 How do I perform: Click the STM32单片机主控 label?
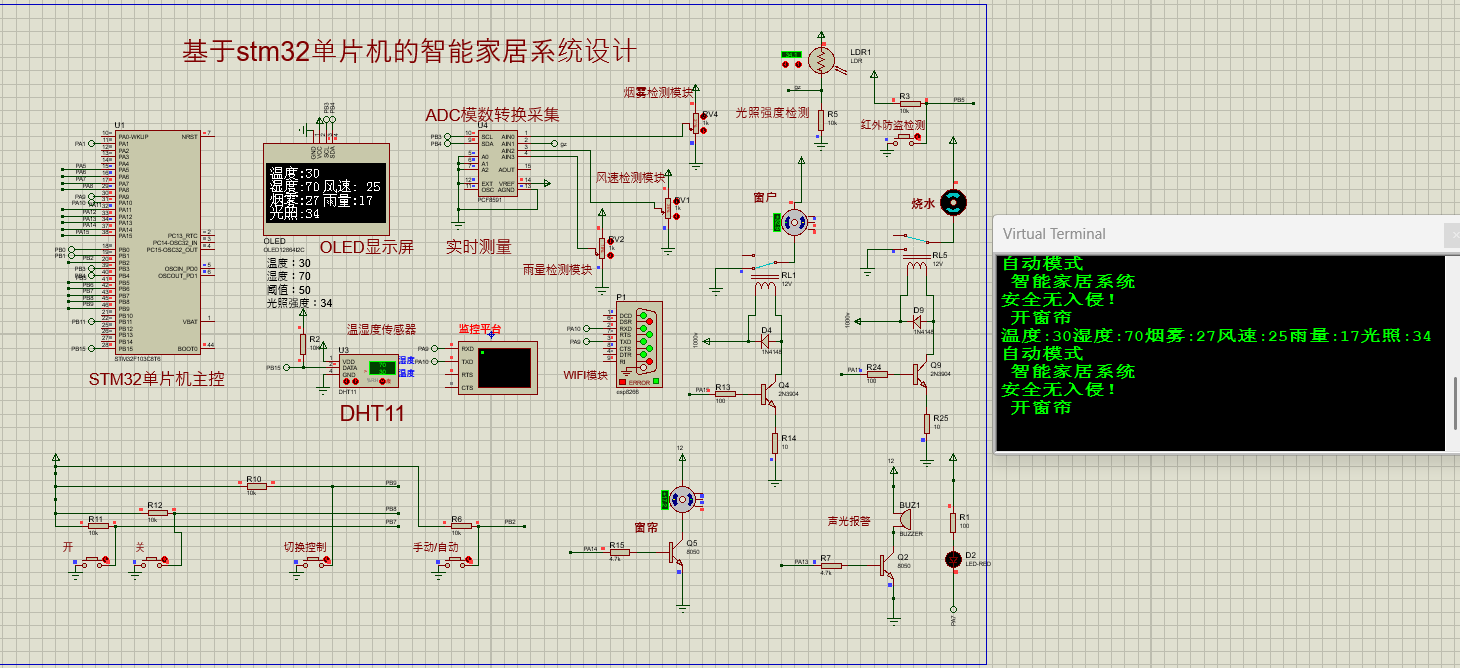(157, 379)
